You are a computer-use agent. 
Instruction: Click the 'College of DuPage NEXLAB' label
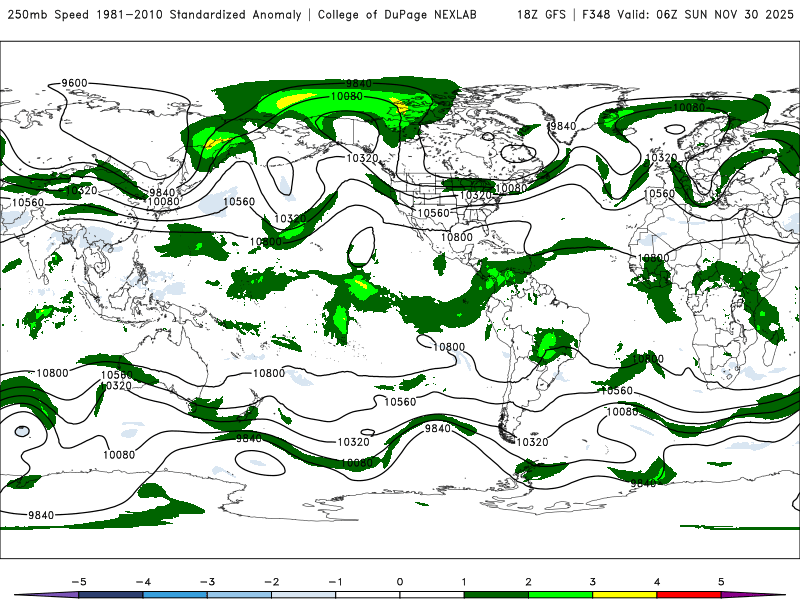click(397, 14)
